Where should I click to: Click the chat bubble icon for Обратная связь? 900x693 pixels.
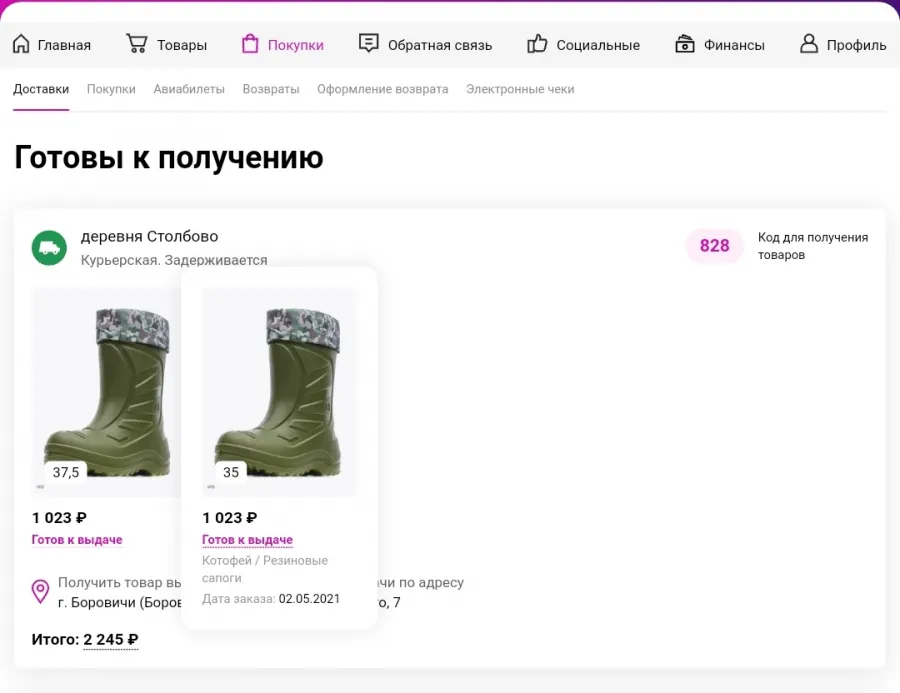368,43
